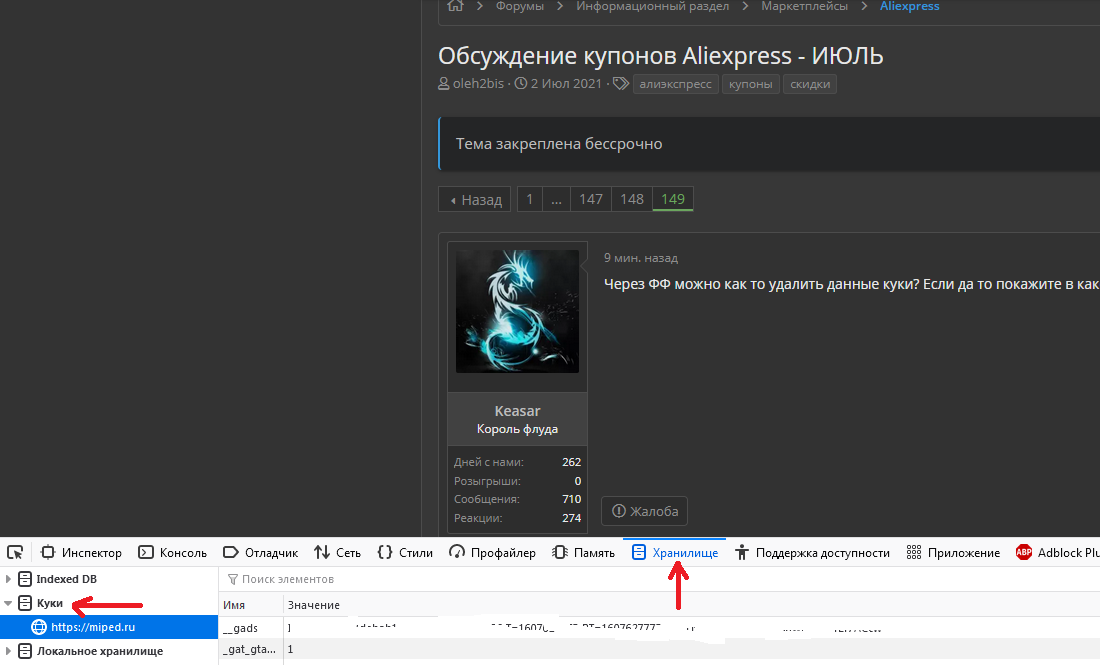Image resolution: width=1100 pixels, height=665 pixels.
Task: Open the Инспектор tab
Action: pyautogui.click(x=81, y=552)
